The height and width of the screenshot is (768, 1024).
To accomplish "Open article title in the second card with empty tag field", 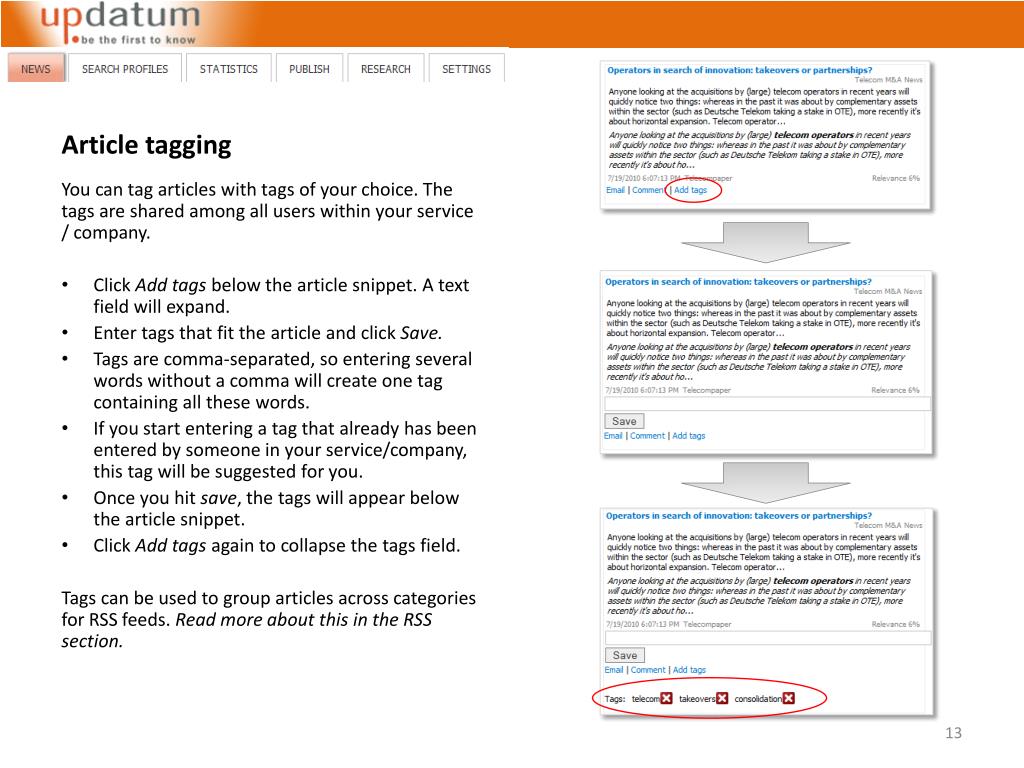I will tap(738, 281).
